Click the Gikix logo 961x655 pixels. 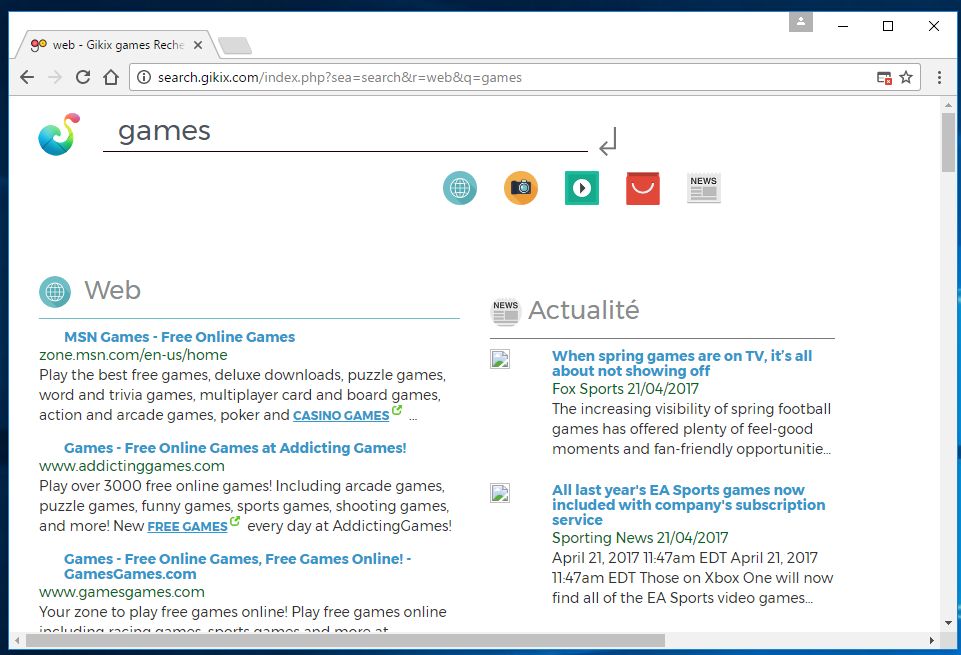pos(59,134)
